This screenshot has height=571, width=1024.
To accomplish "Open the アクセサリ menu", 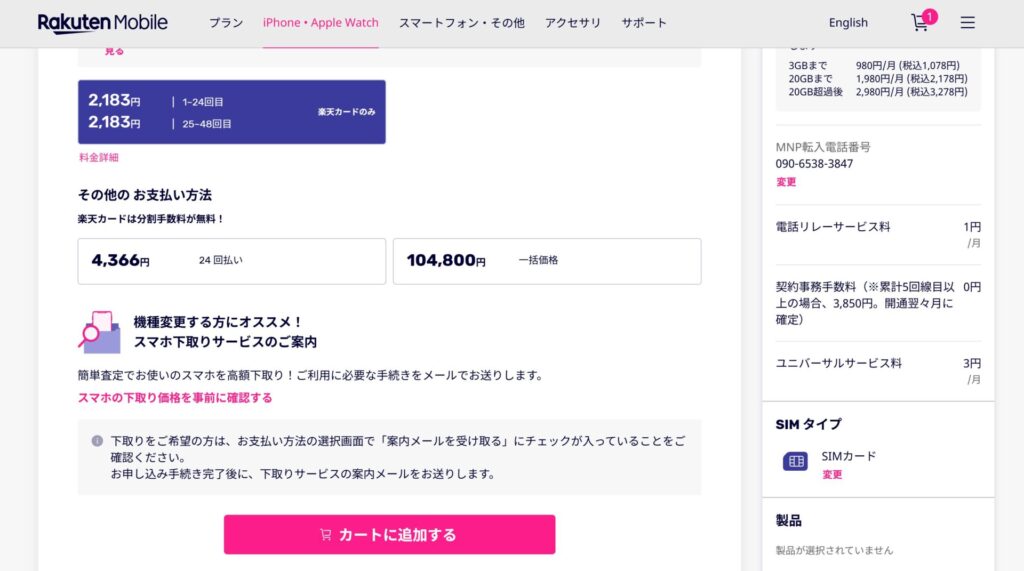I will click(x=573, y=23).
